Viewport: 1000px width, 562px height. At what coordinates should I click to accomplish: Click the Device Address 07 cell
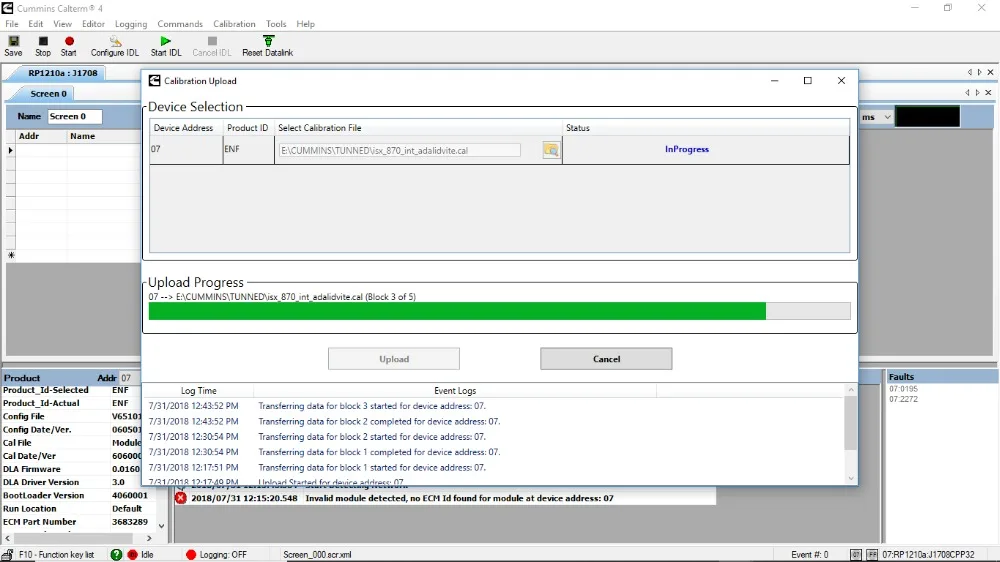pos(186,149)
